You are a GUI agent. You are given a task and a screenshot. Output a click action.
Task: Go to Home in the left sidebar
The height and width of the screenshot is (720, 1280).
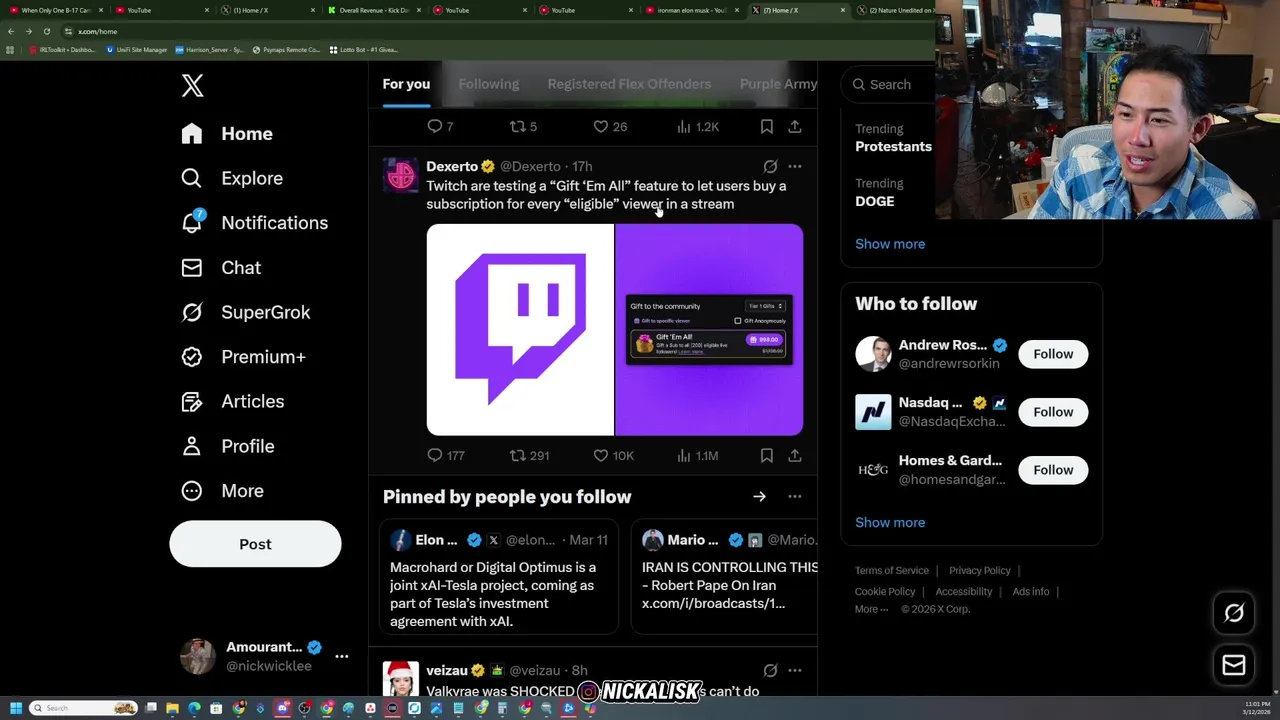pyautogui.click(x=227, y=134)
